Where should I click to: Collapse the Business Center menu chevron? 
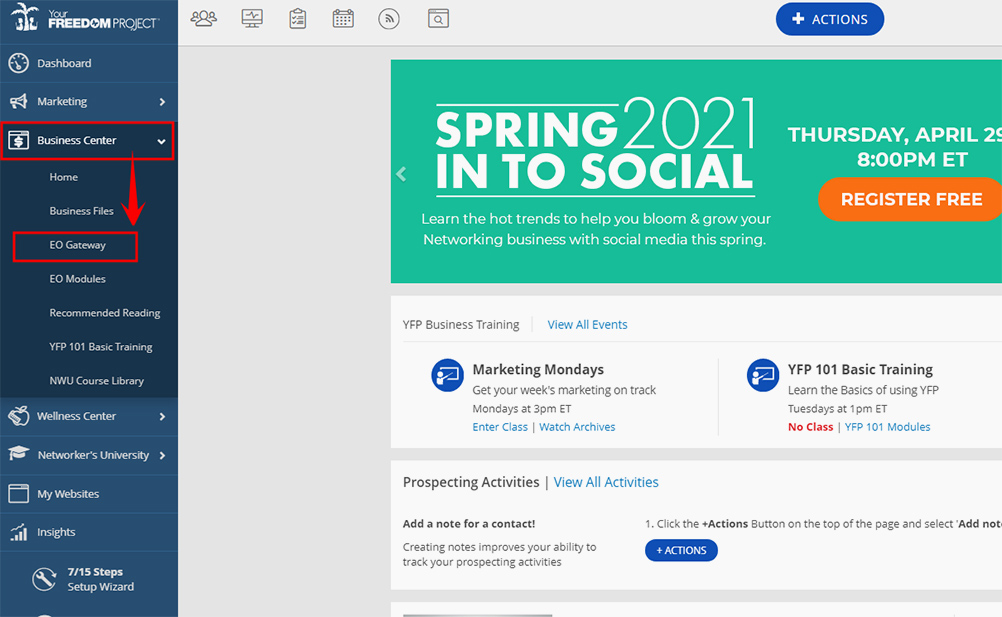click(x=162, y=141)
